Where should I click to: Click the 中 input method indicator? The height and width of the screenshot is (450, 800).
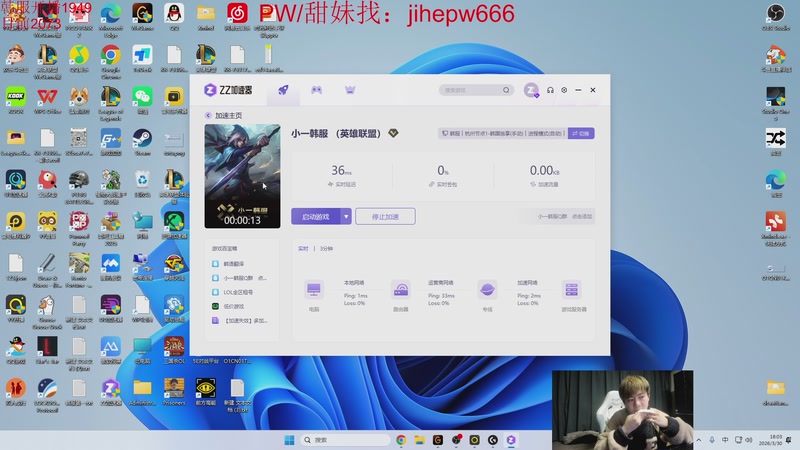[725, 440]
